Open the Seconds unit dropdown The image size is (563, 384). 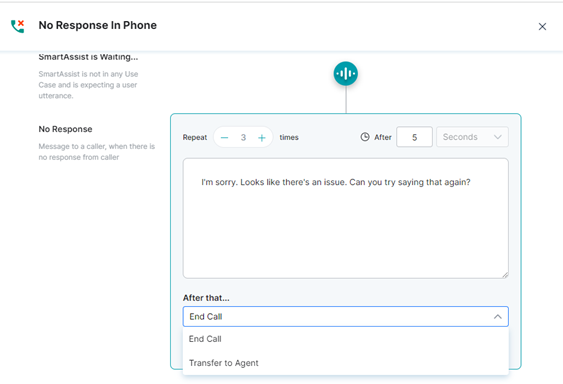(472, 137)
